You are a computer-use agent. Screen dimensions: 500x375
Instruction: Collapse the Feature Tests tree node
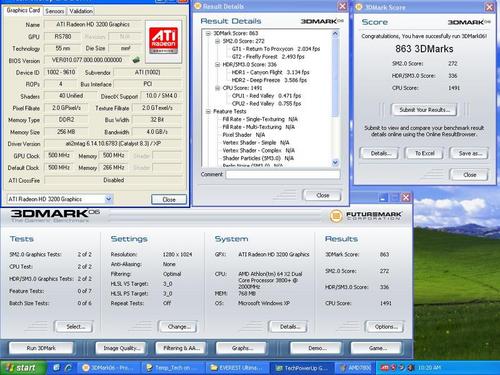click(x=208, y=111)
